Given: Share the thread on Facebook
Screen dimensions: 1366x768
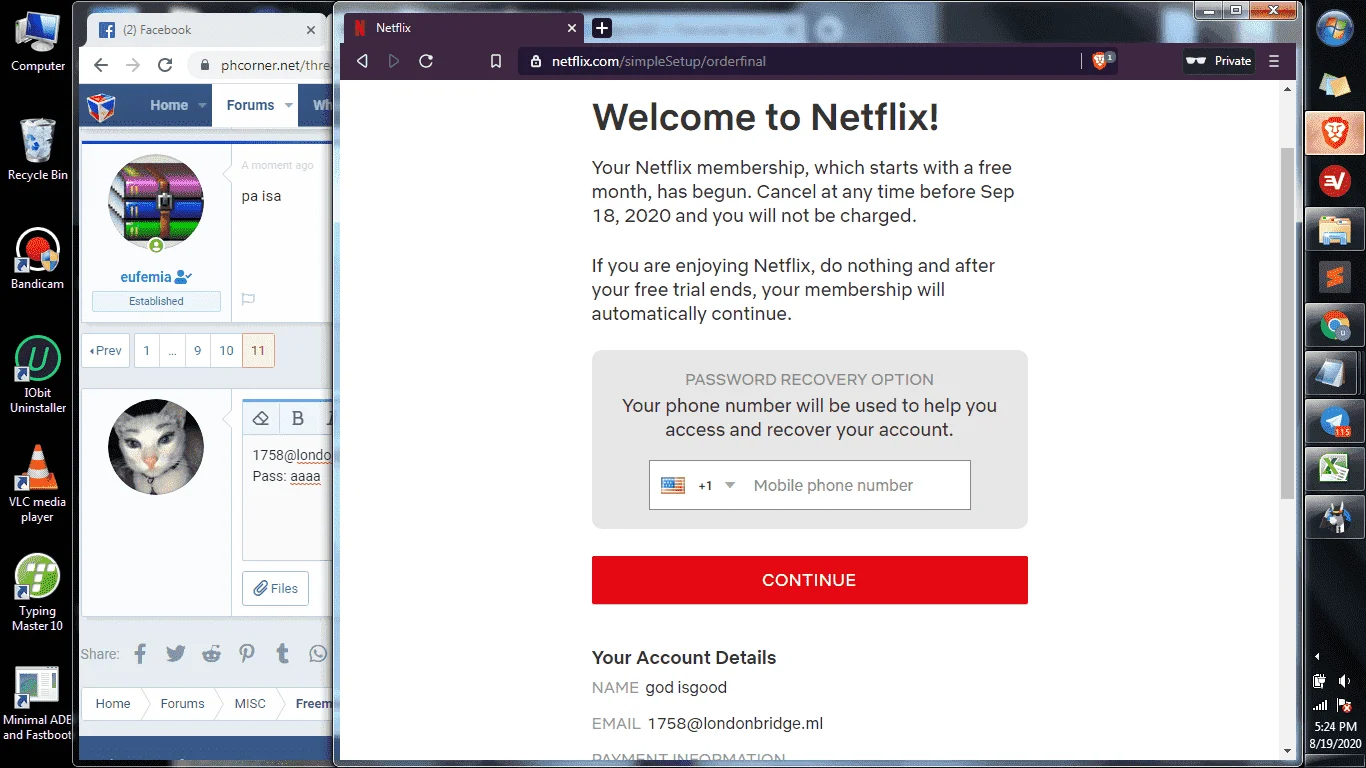Looking at the screenshot, I should [x=140, y=654].
